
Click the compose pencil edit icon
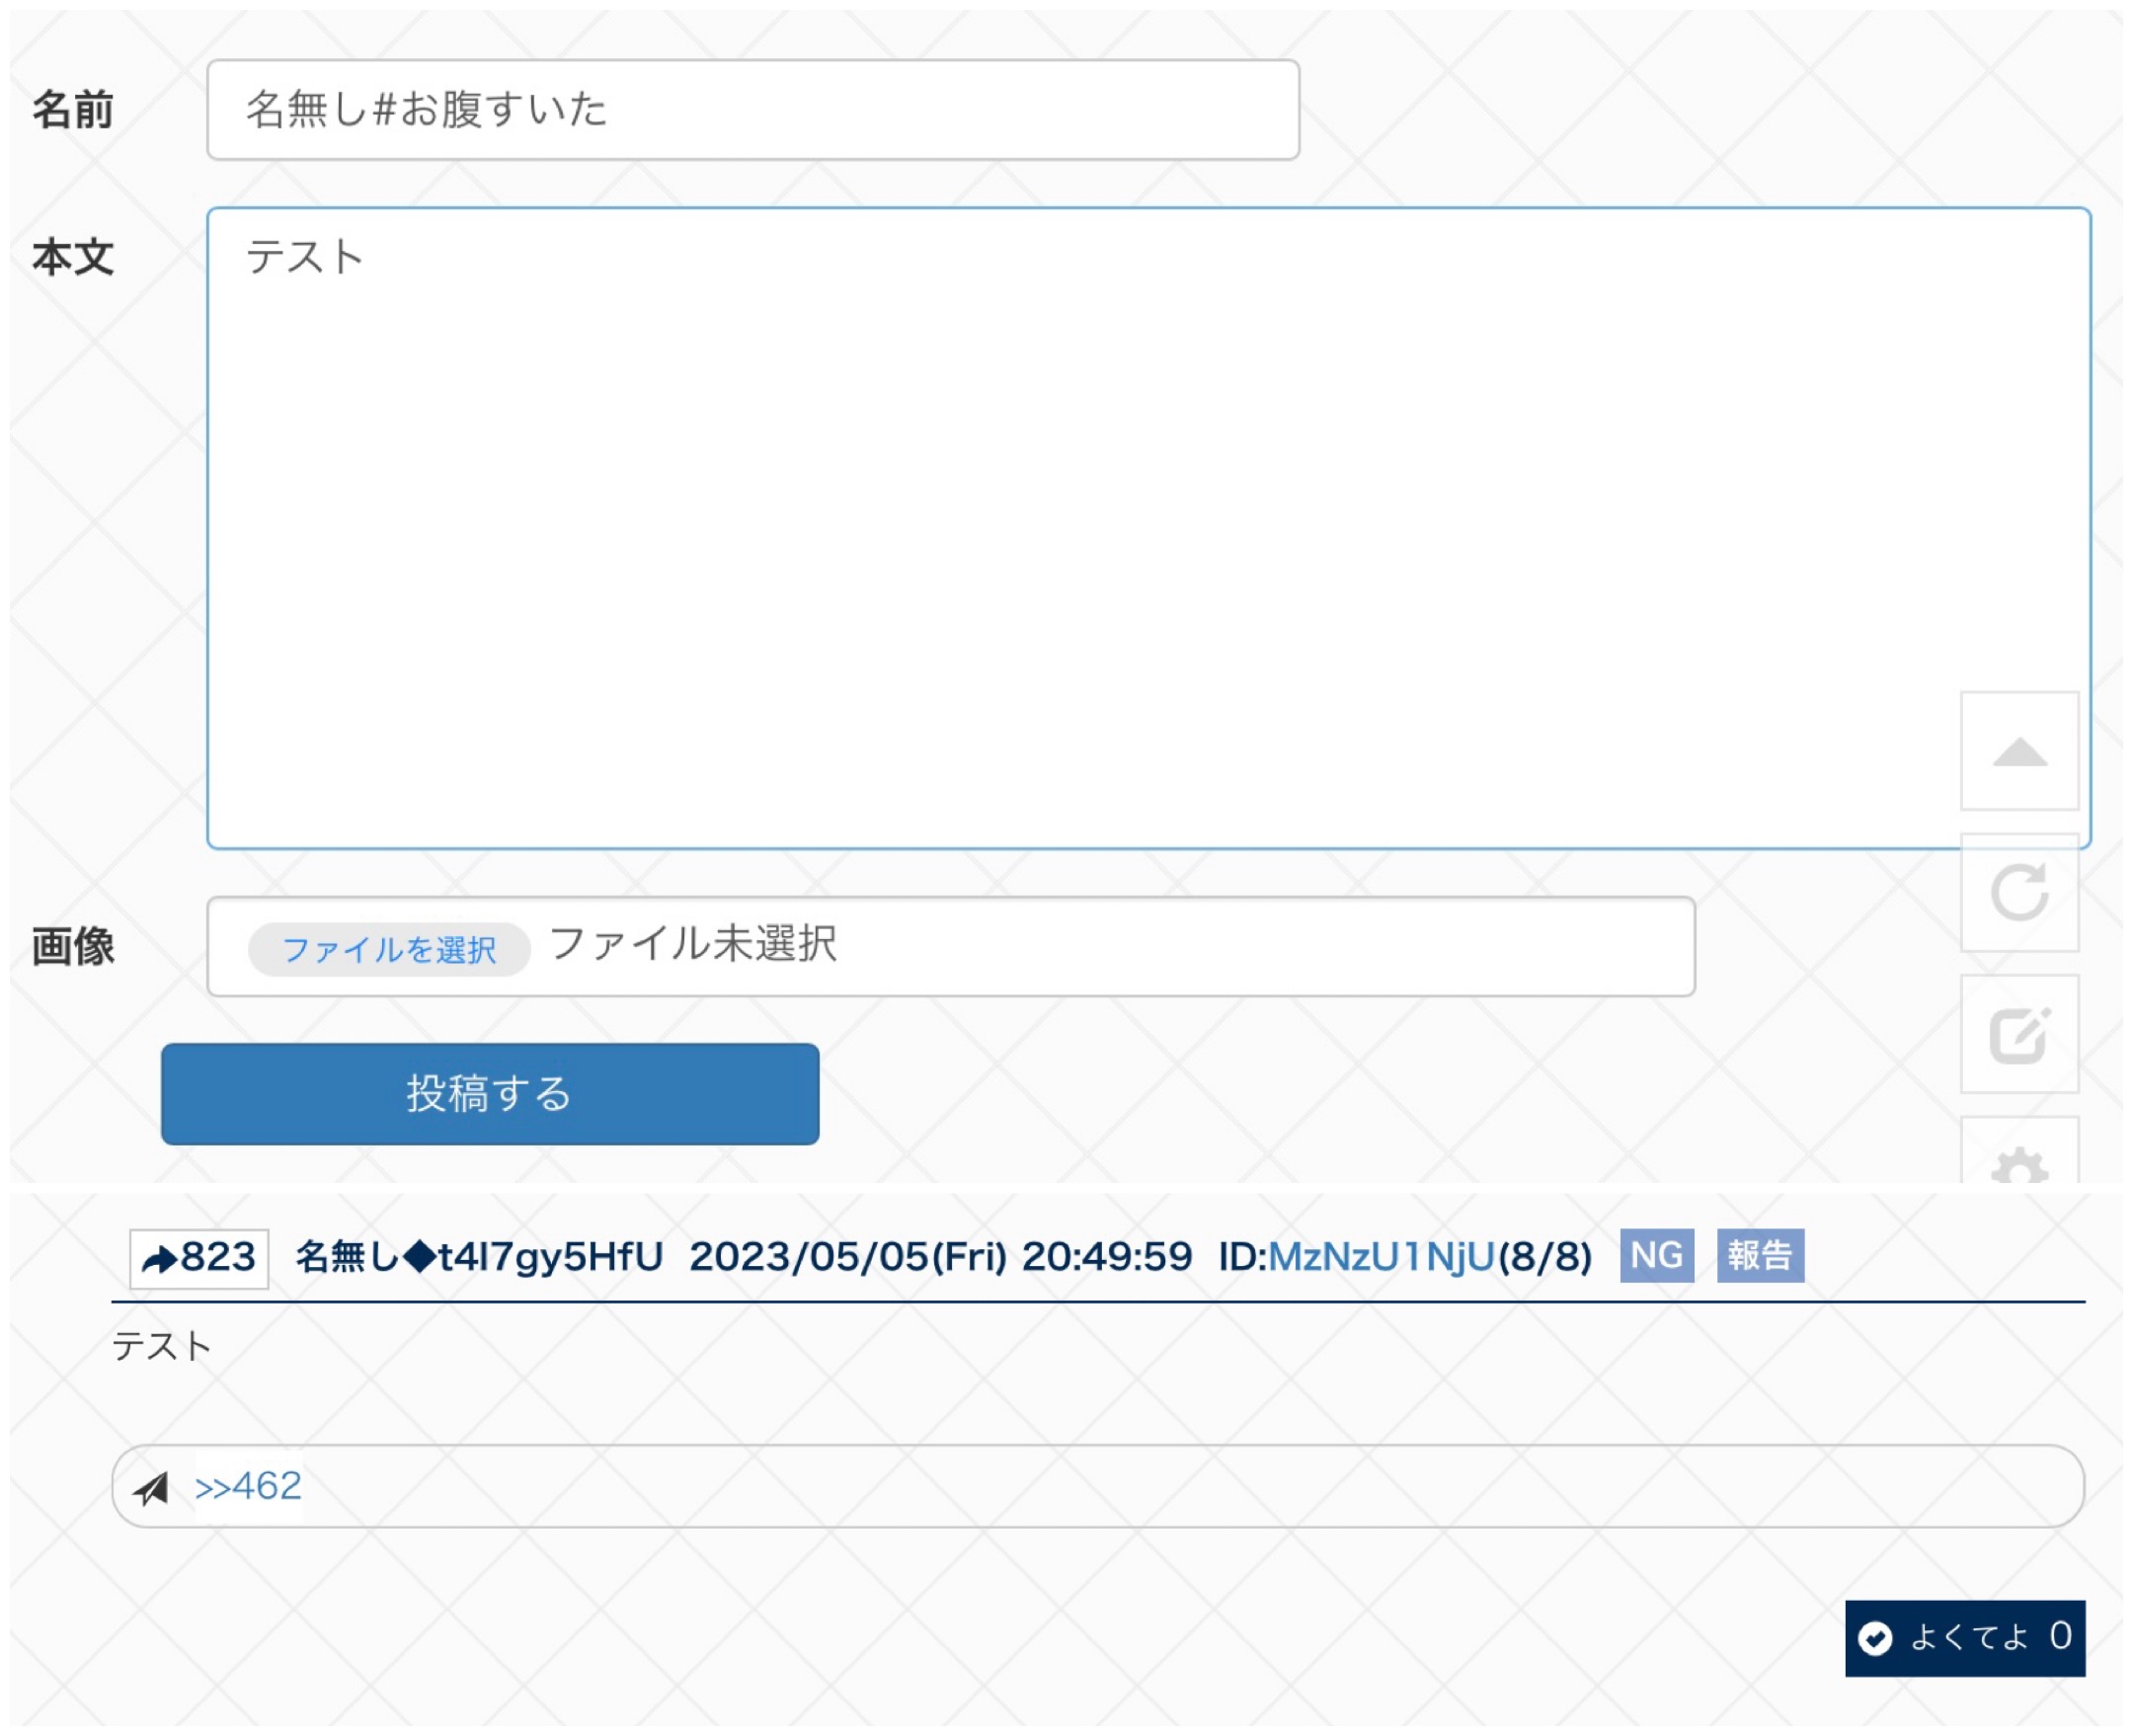[x=2019, y=1034]
